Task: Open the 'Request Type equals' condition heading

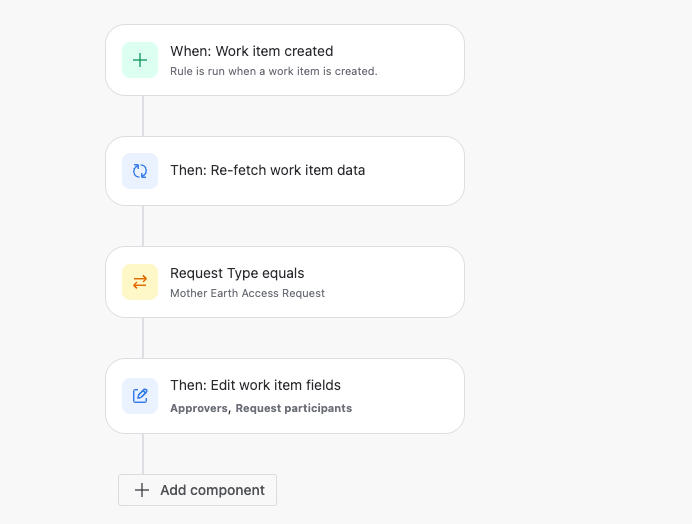Action: pos(237,273)
